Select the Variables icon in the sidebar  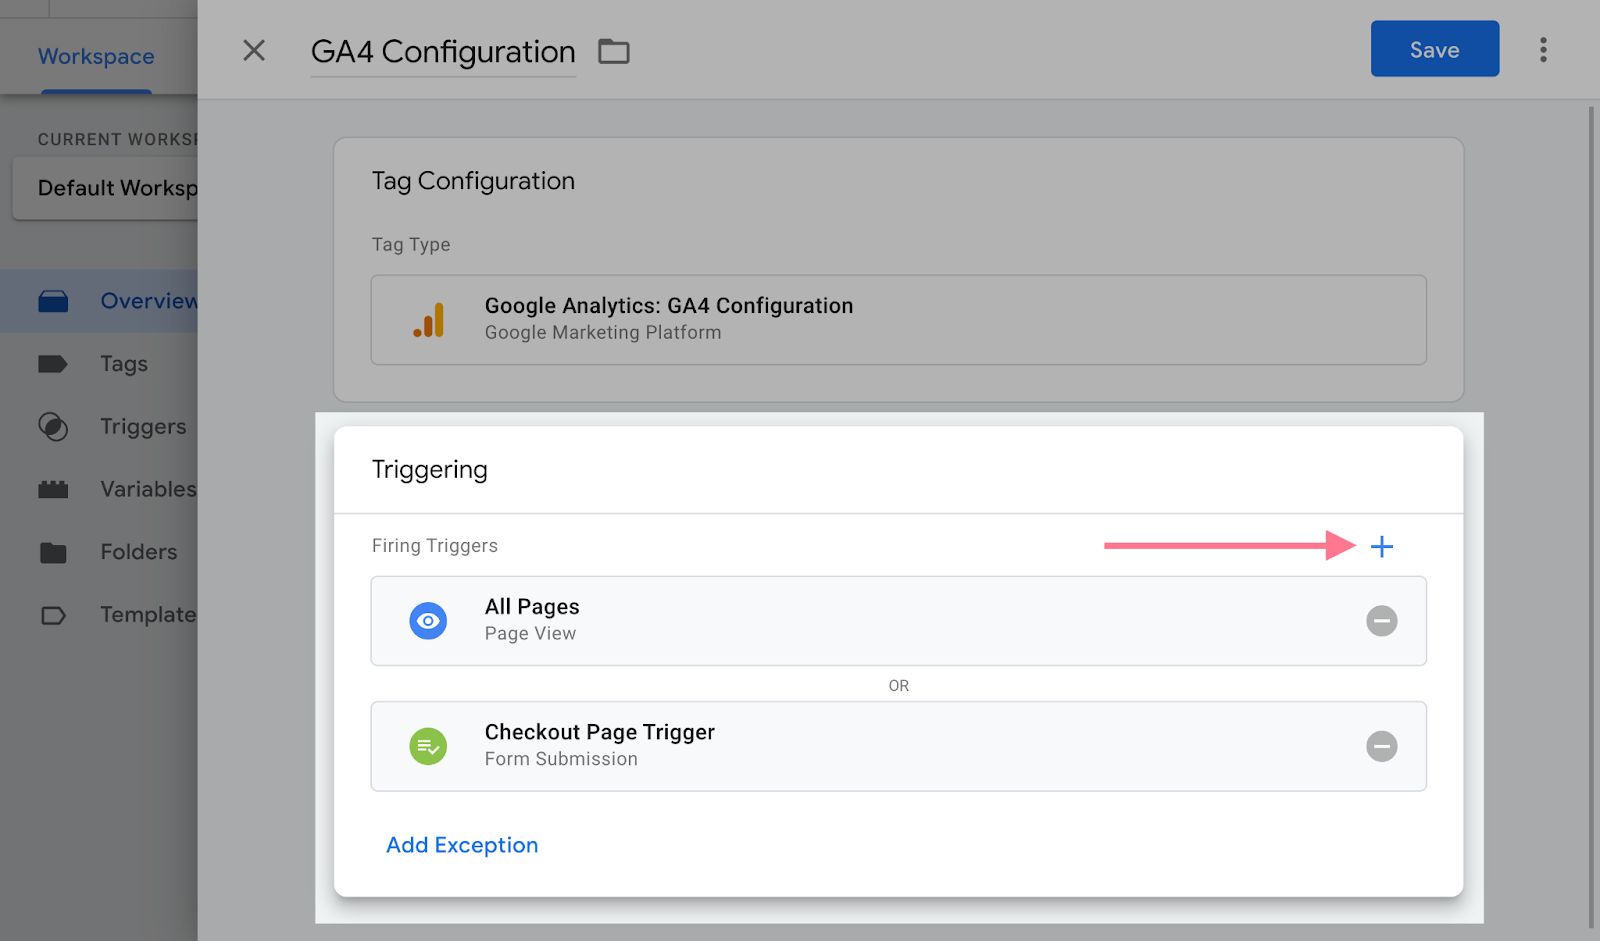tap(55, 489)
